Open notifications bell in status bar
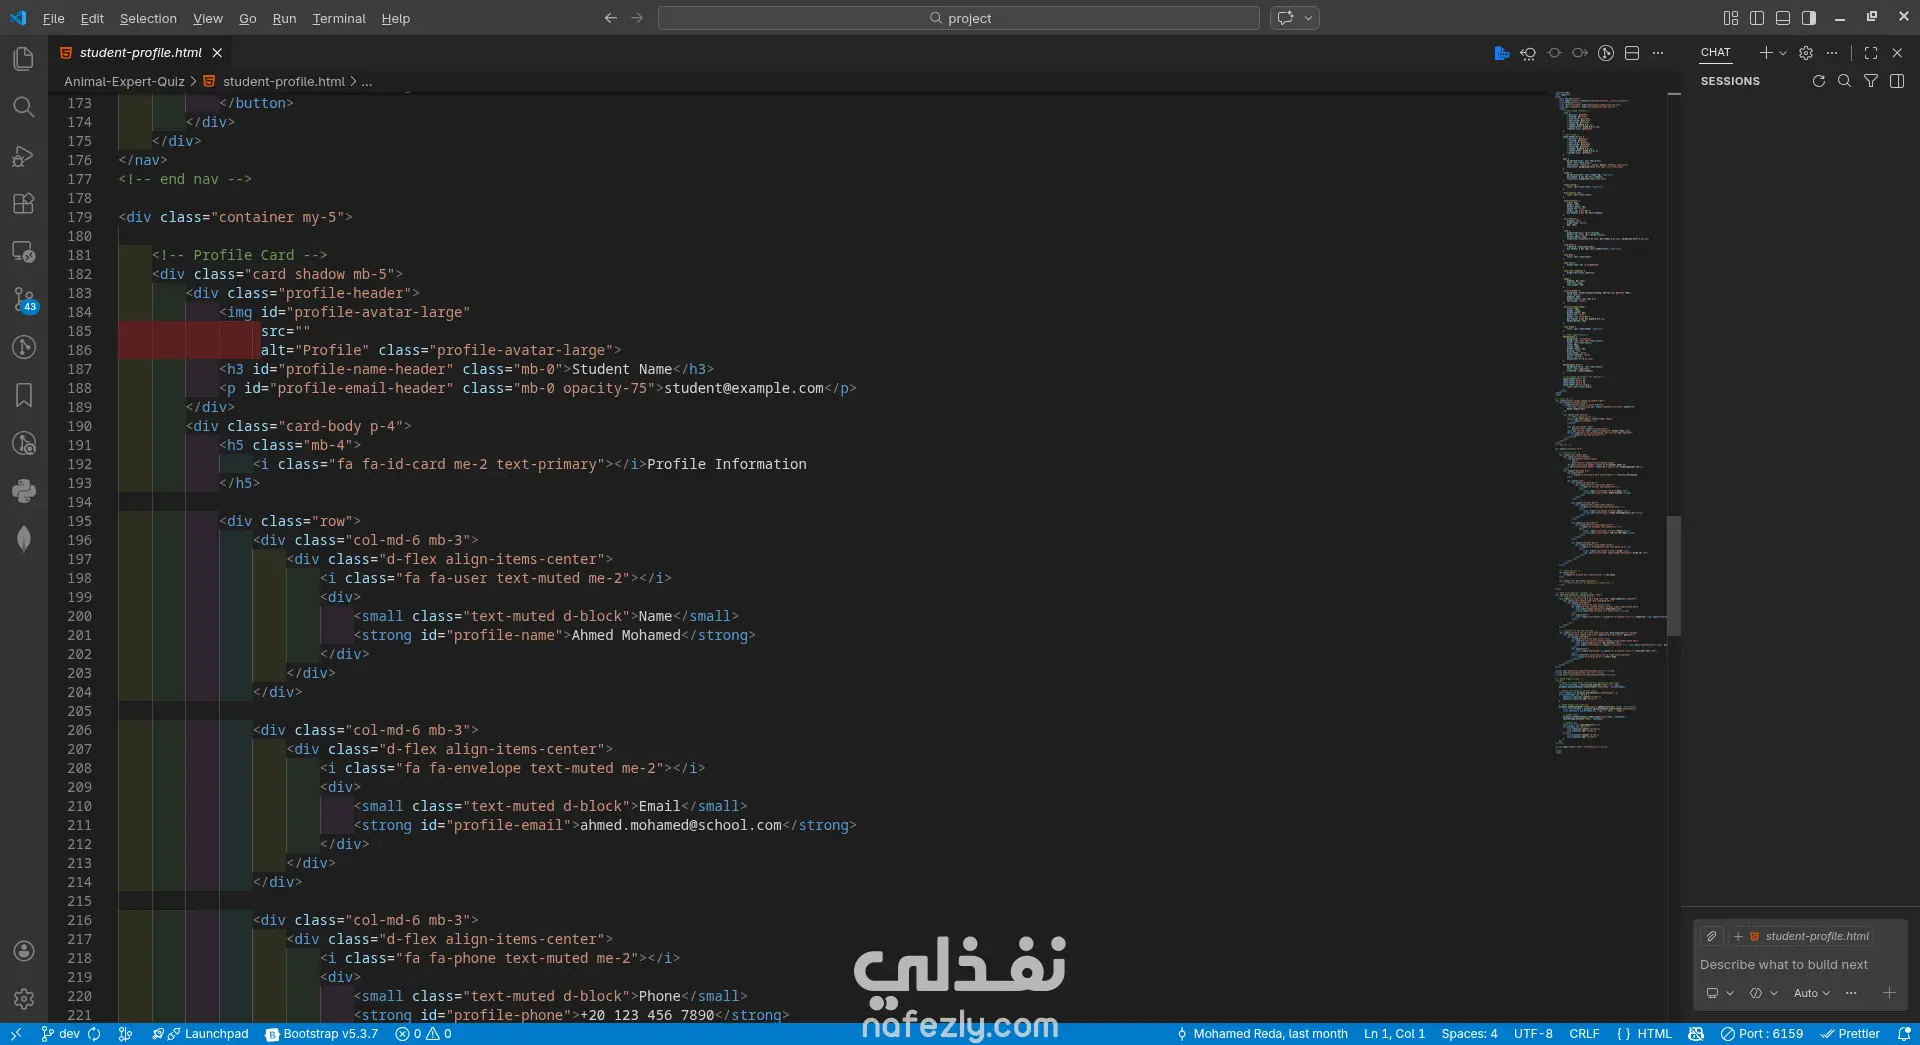Image resolution: width=1920 pixels, height=1045 pixels. pos(1904,1034)
